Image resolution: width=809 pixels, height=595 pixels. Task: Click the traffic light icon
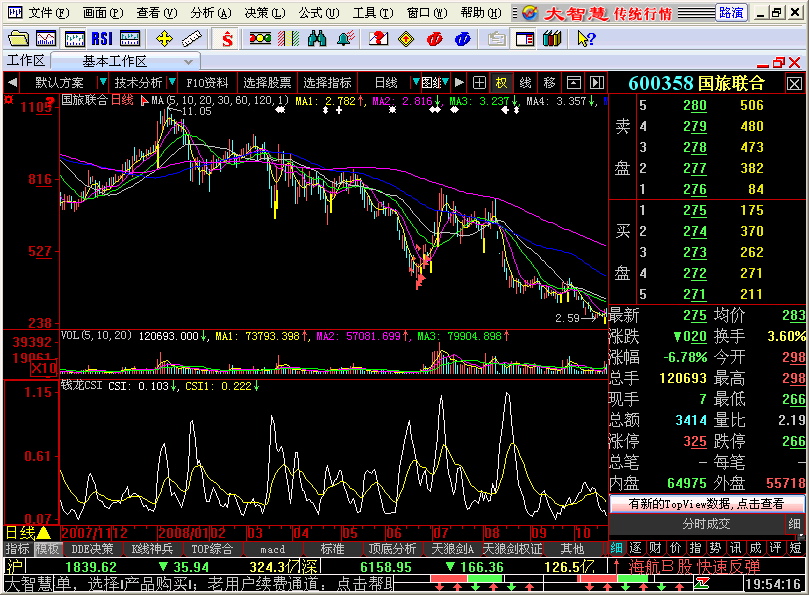pos(260,39)
